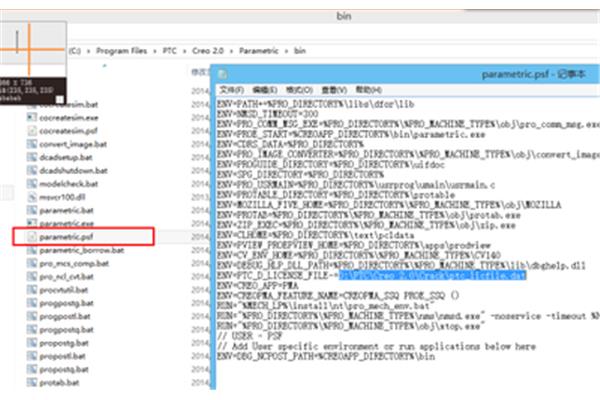Viewport: 600px width, 400px height.
Task: Expand the arrow after (C:) in address bar
Action: click(88, 51)
